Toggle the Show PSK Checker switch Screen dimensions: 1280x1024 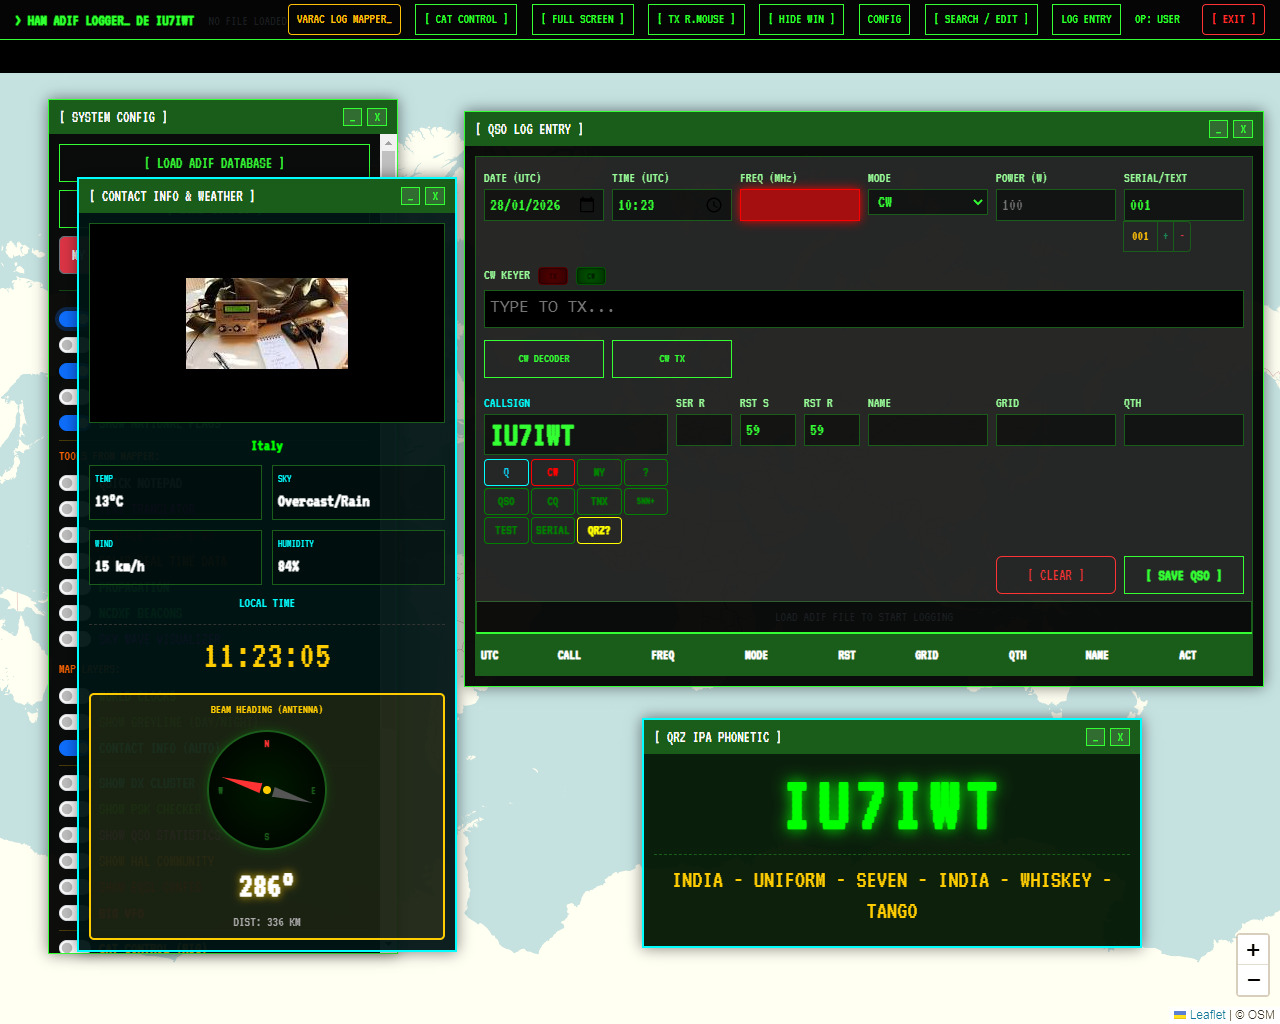click(x=67, y=809)
